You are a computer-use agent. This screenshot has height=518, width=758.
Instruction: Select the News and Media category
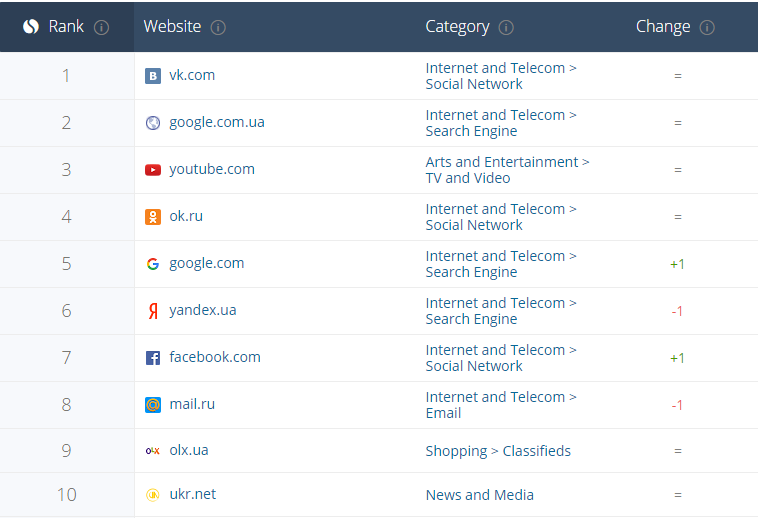coord(479,495)
